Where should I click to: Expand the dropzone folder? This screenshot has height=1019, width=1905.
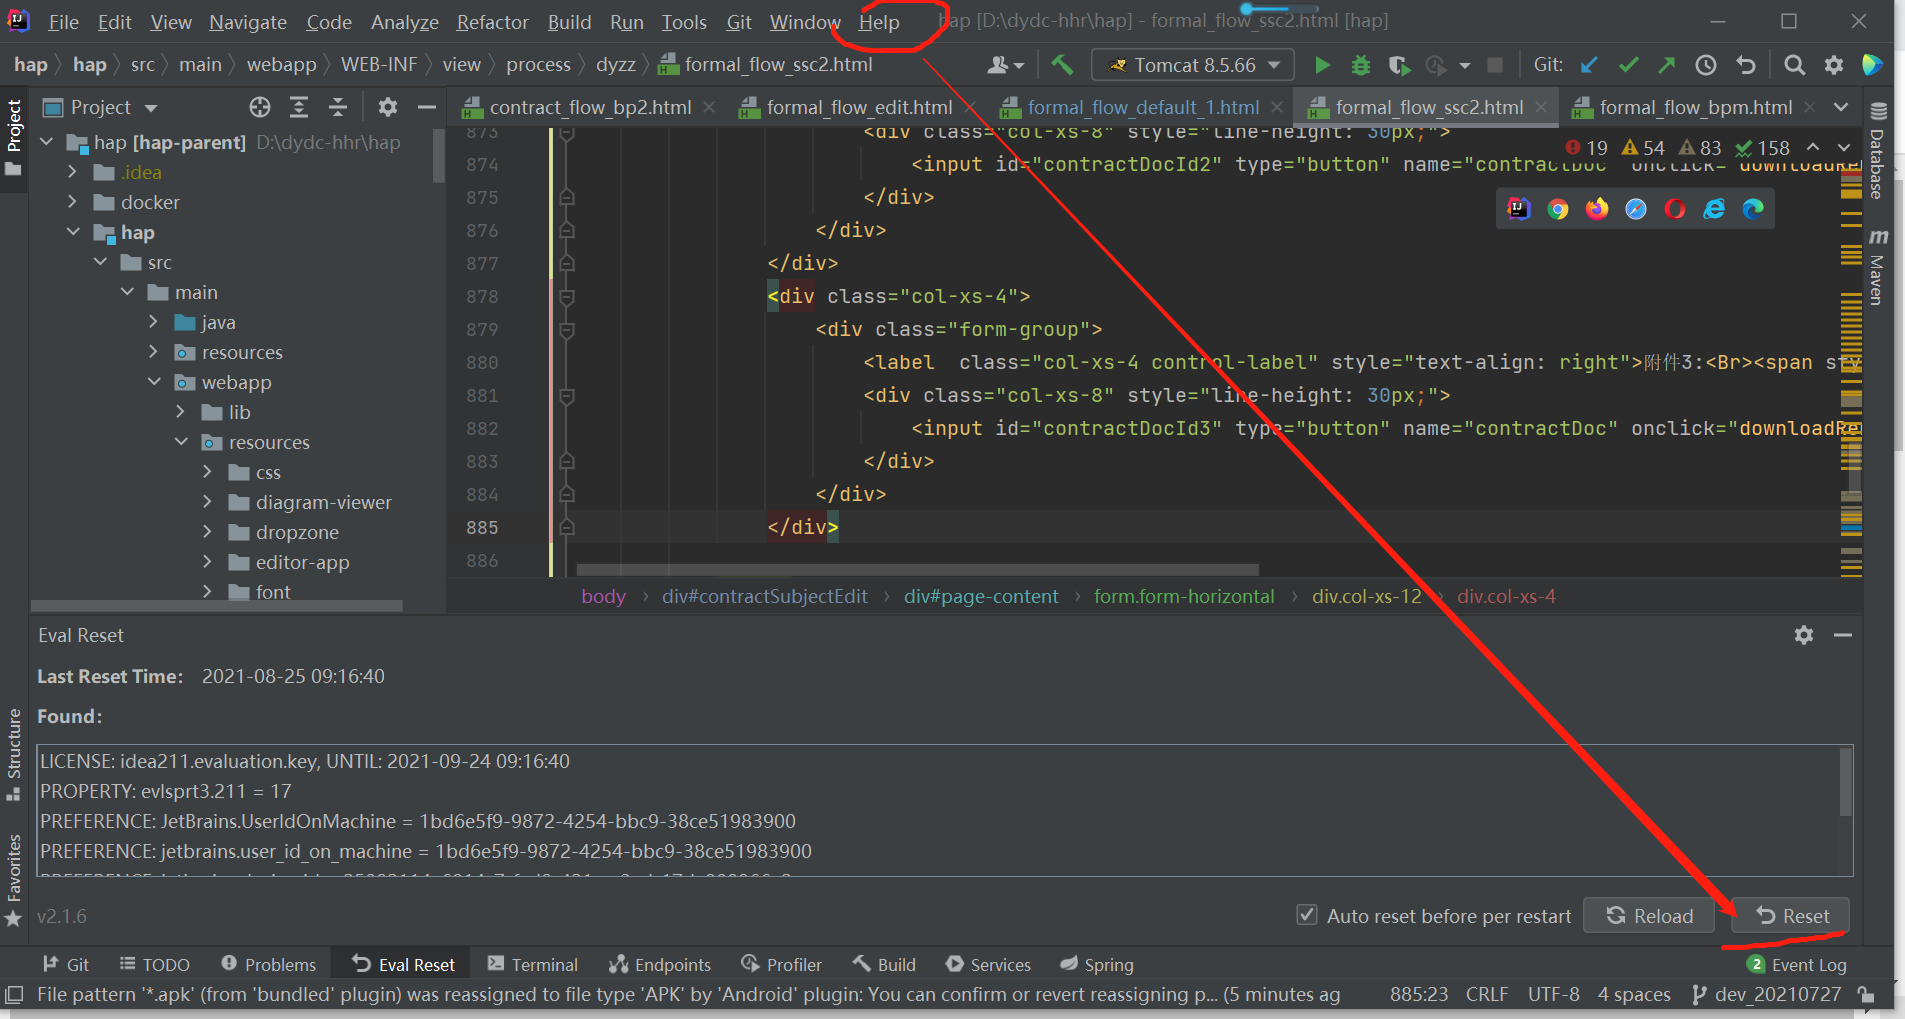click(207, 532)
